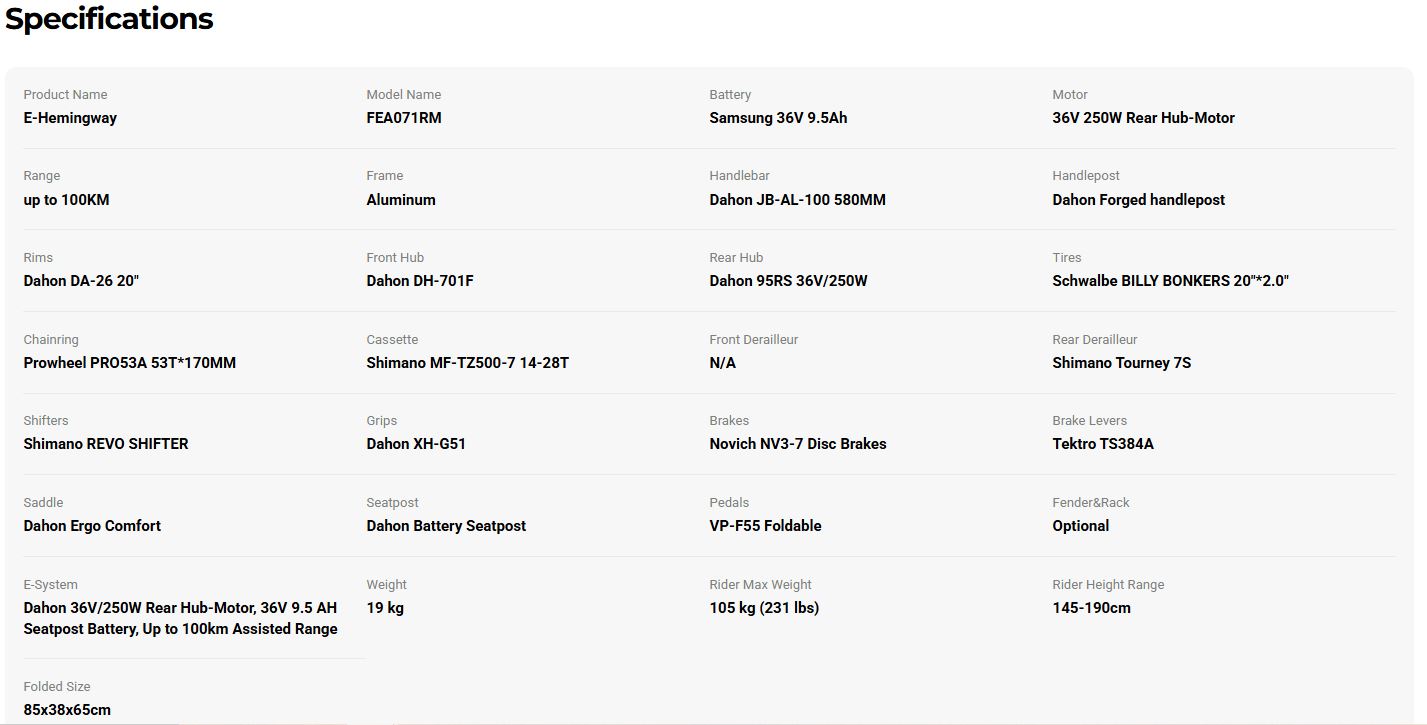Screen dimensions: 1427x725
Task: Click pedals value VP-F55 Foldable
Action: pyautogui.click(x=765, y=526)
